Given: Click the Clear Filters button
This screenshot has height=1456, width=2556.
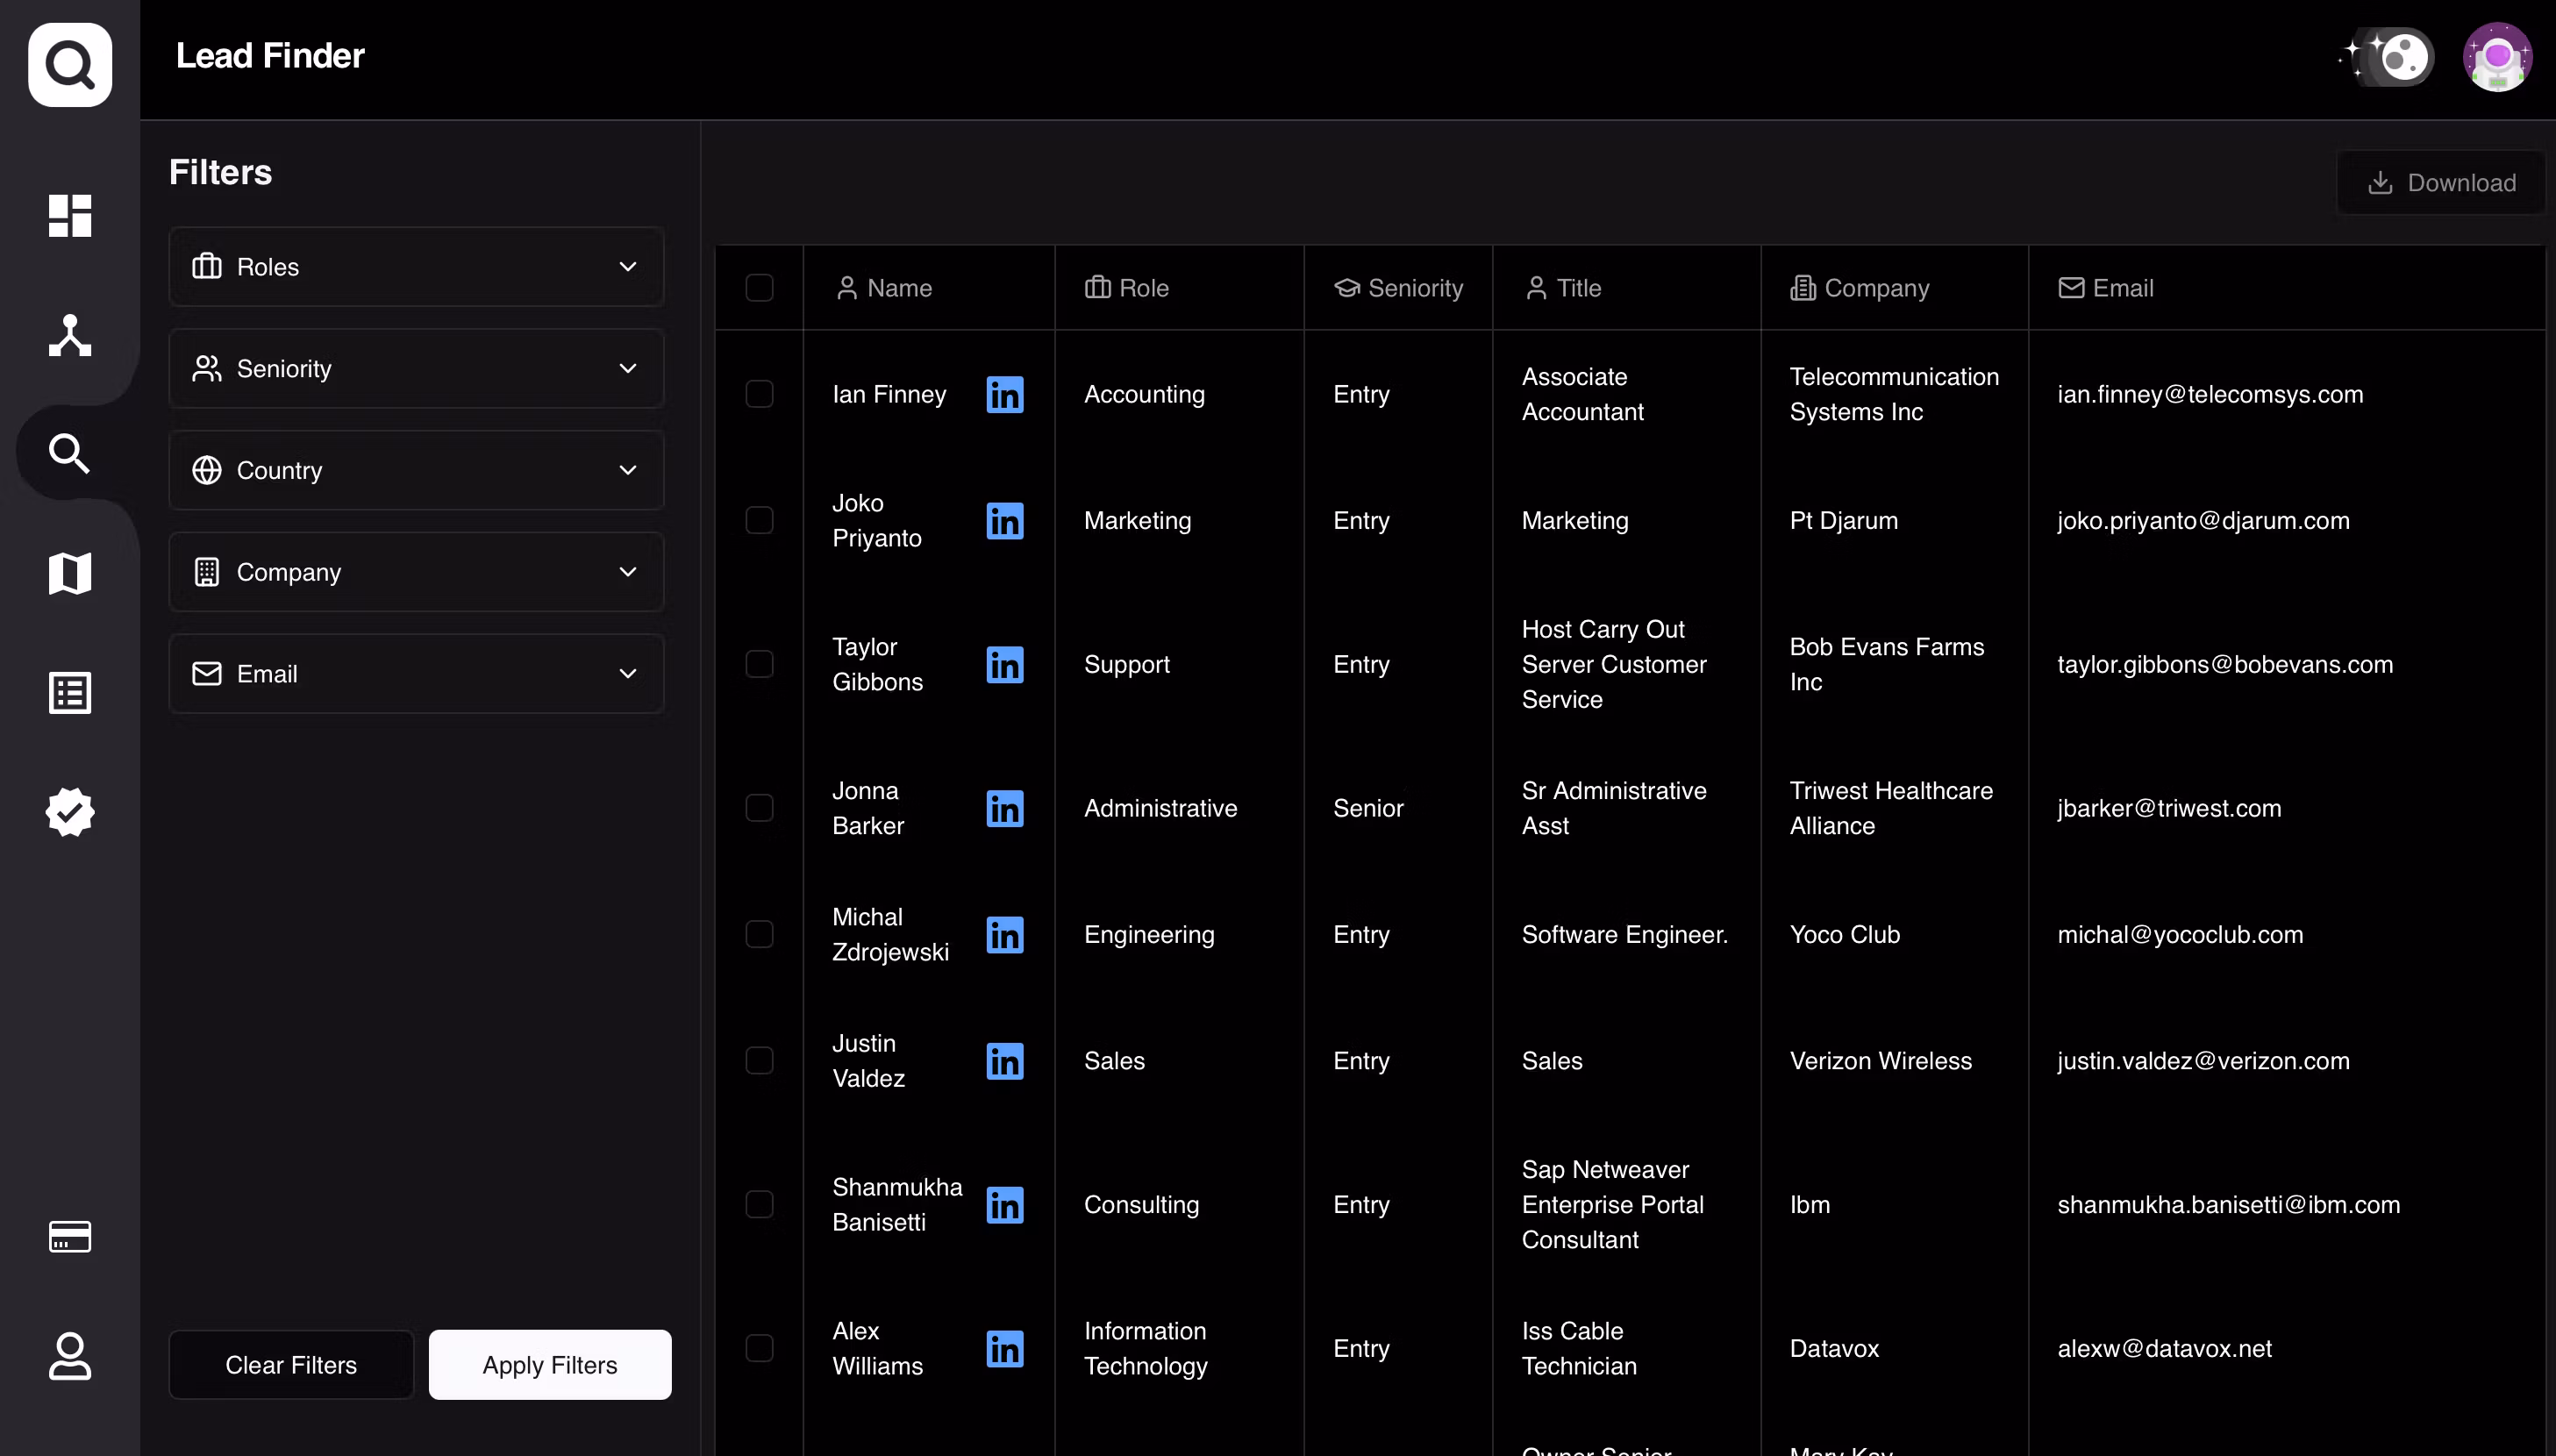Looking at the screenshot, I should coord(291,1364).
